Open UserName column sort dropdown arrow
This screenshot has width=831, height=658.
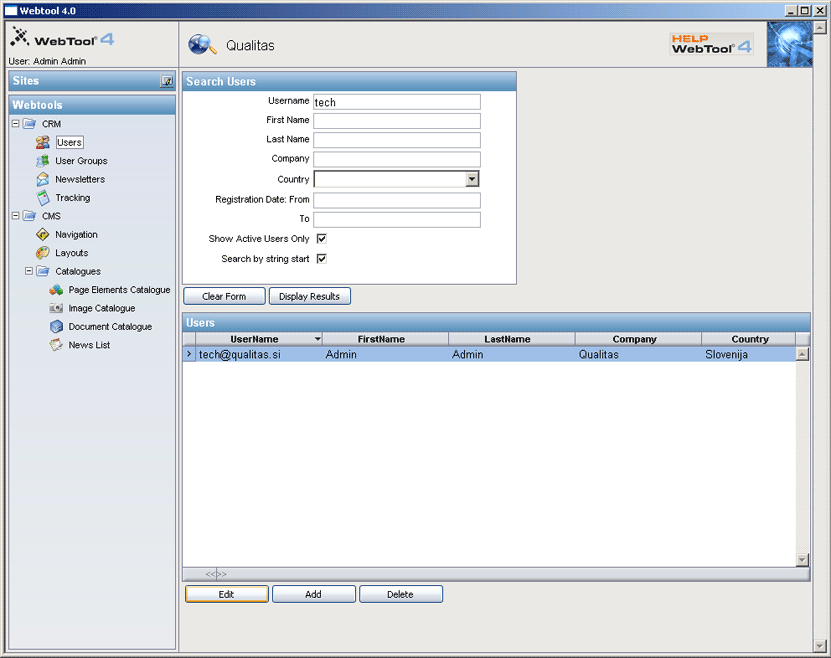tap(317, 340)
